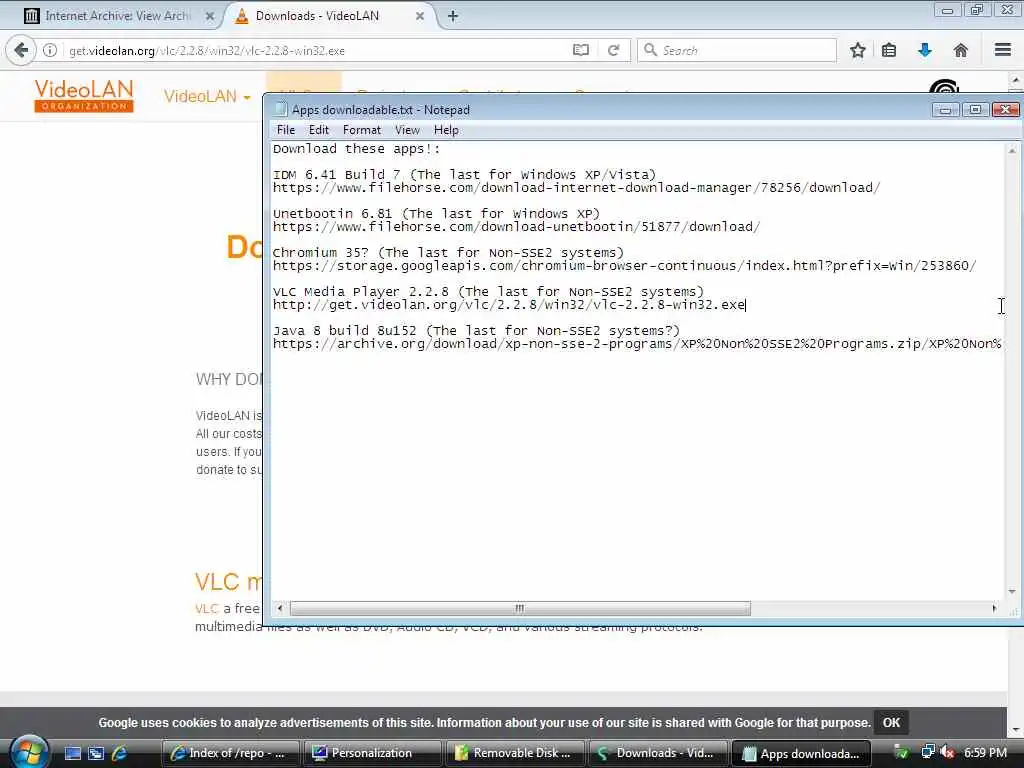Click the Java 8 build 8u152 line
This screenshot has width=1024, height=768.
pyautogui.click(x=476, y=331)
